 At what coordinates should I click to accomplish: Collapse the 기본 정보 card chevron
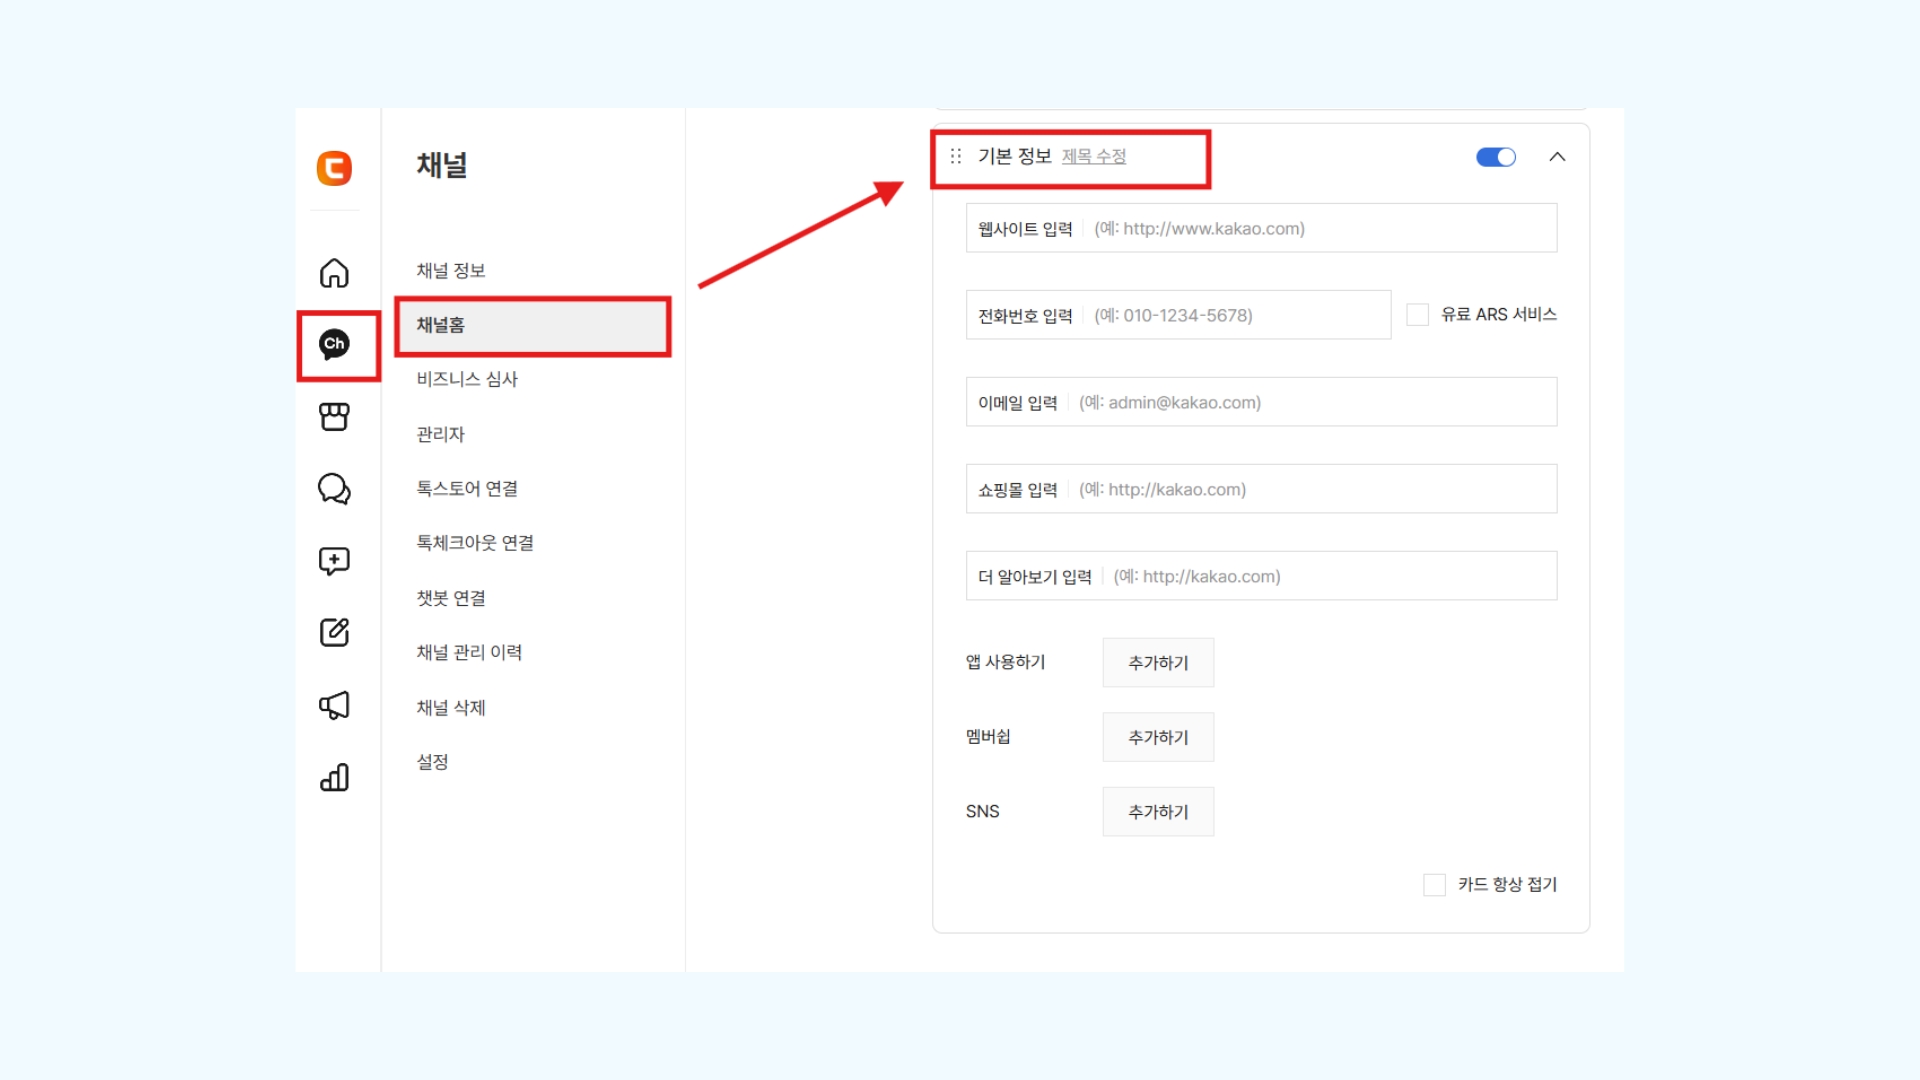(1557, 157)
